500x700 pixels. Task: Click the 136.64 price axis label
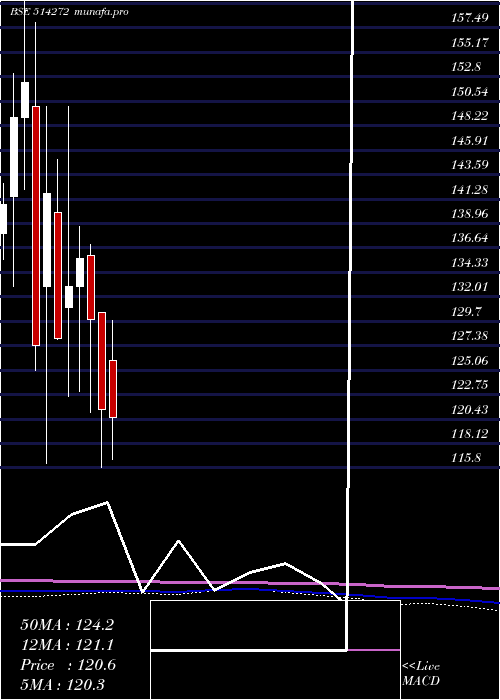pos(470,238)
